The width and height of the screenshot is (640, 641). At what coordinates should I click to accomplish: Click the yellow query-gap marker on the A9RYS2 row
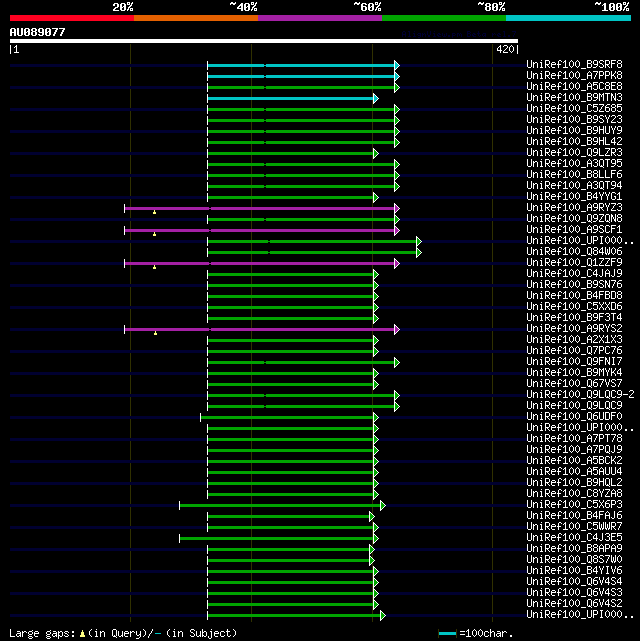[155, 334]
